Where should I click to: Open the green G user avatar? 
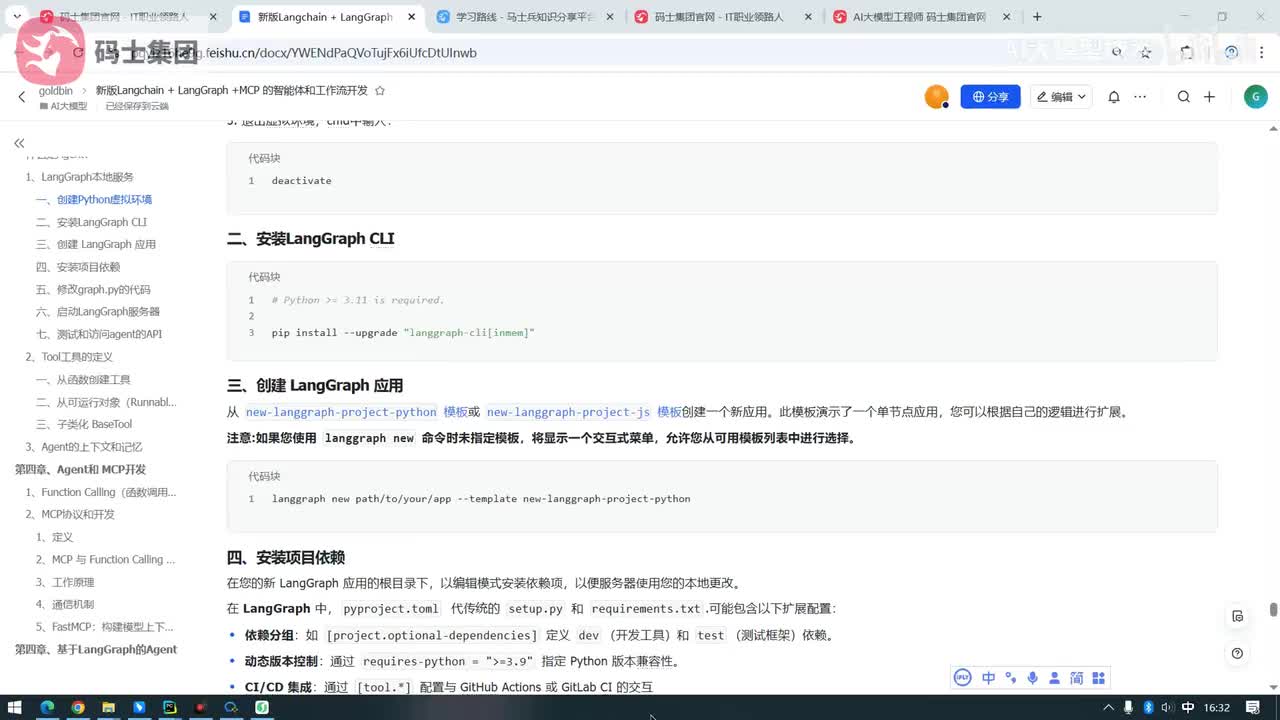coord(1255,97)
